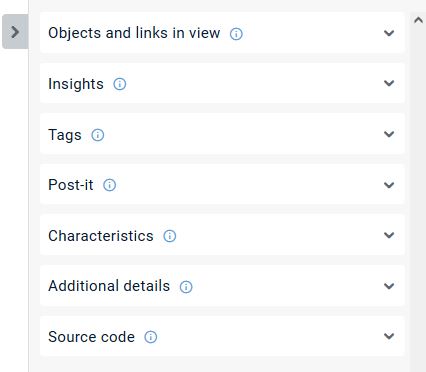426x372 pixels.
Task: Click the Additional details info icon
Action: (x=186, y=287)
